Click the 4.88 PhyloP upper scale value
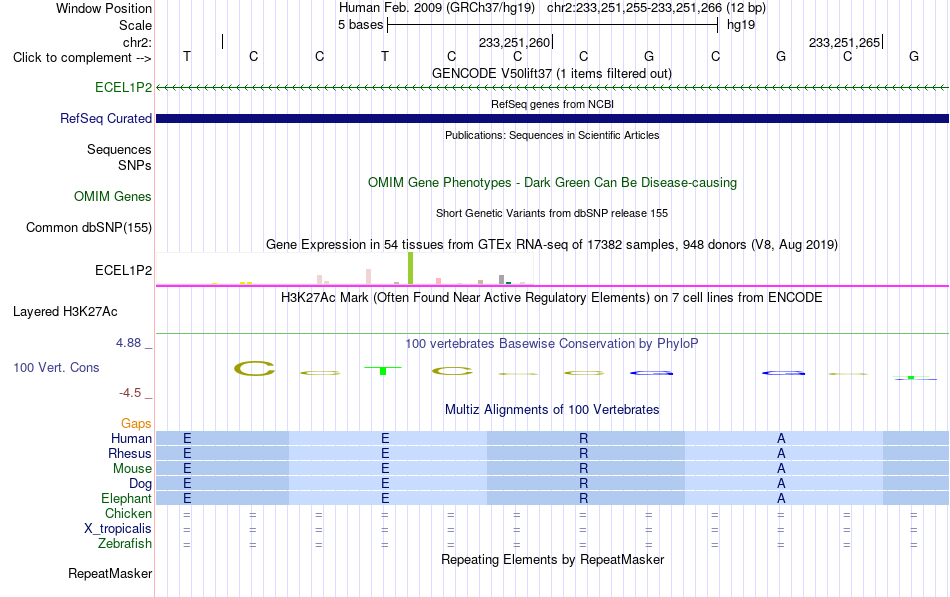The height and width of the screenshot is (597, 950). click(128, 343)
